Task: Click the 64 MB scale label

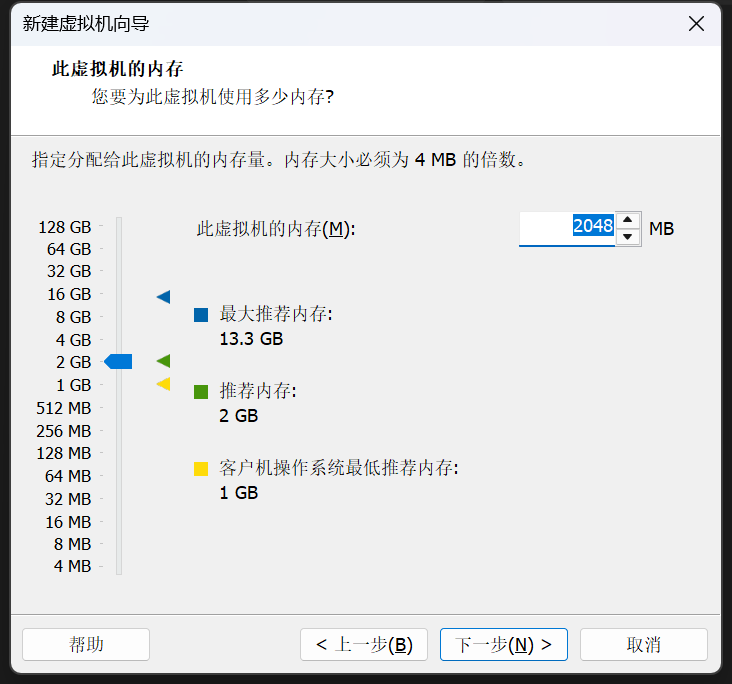Action: pos(68,476)
